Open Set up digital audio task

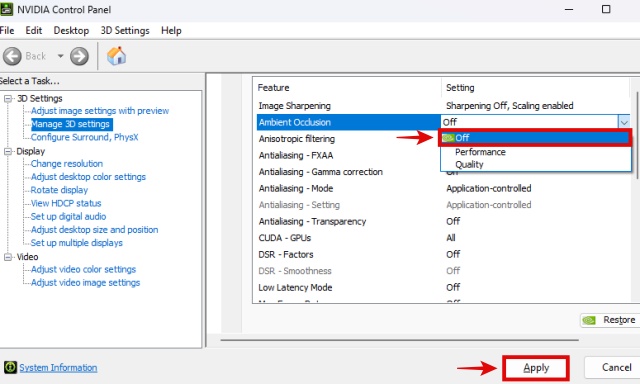[69, 216]
